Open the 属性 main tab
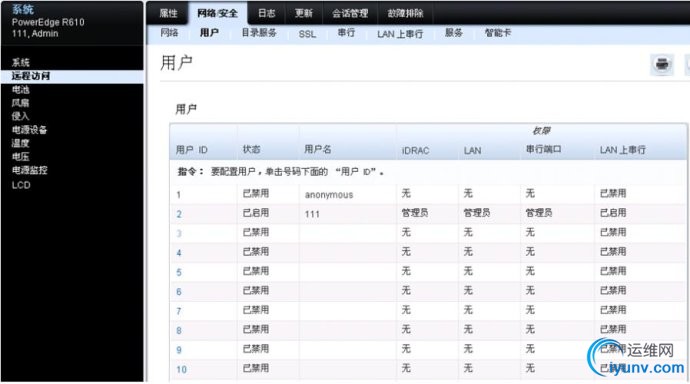Image resolution: width=690 pixels, height=384 pixels. click(168, 13)
